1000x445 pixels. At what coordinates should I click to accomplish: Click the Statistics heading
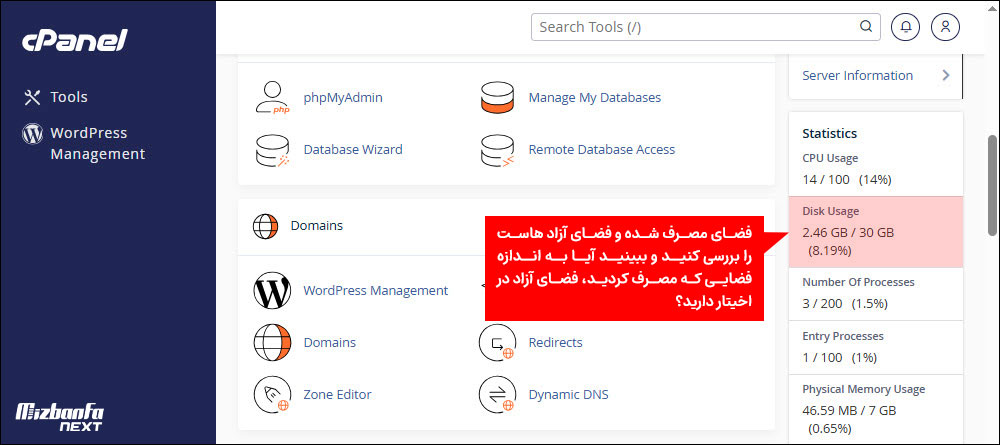(x=830, y=133)
